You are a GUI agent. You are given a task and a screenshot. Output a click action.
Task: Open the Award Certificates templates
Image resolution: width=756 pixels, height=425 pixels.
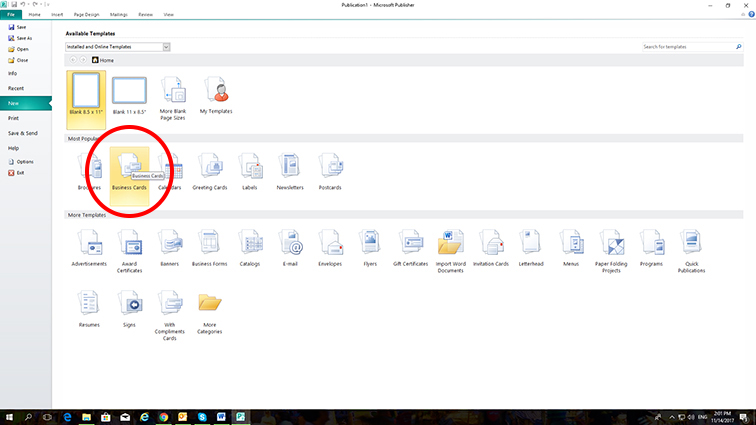[129, 251]
